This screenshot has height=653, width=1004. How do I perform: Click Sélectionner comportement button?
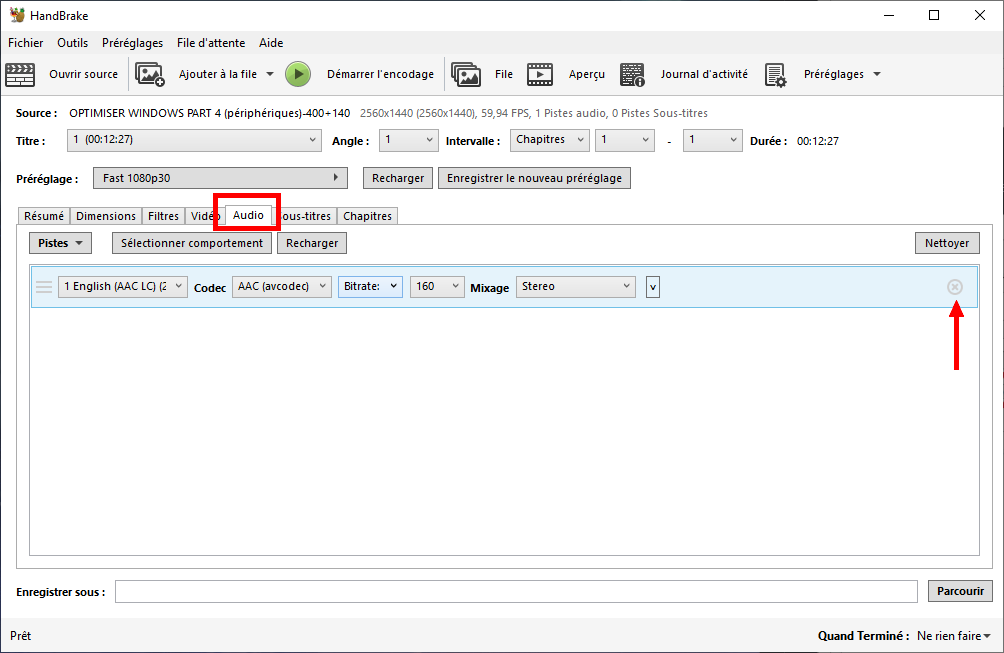click(x=191, y=243)
